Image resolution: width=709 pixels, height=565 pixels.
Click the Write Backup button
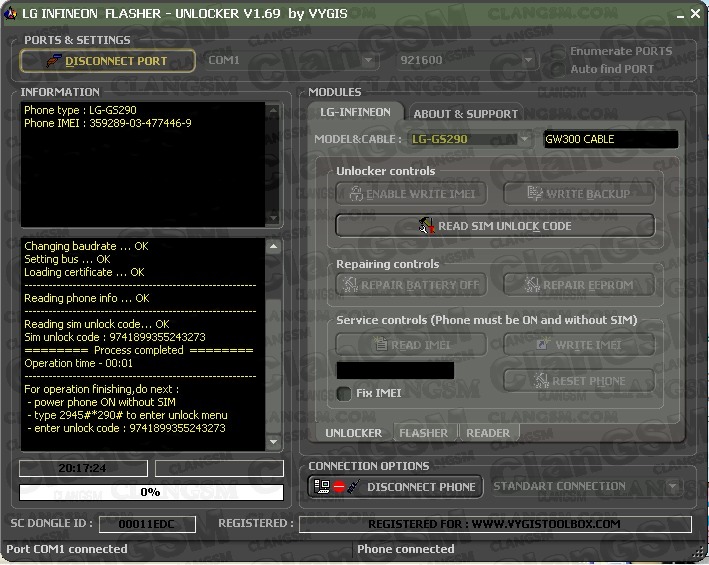579,194
